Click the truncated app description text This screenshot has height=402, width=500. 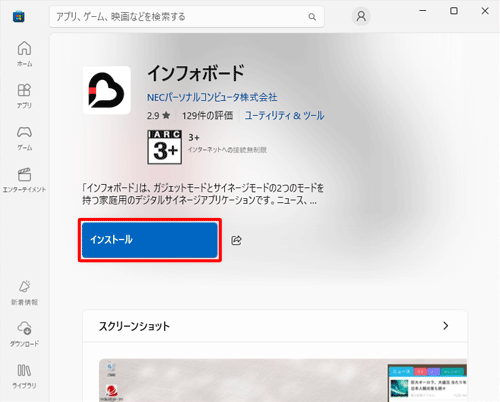203,194
